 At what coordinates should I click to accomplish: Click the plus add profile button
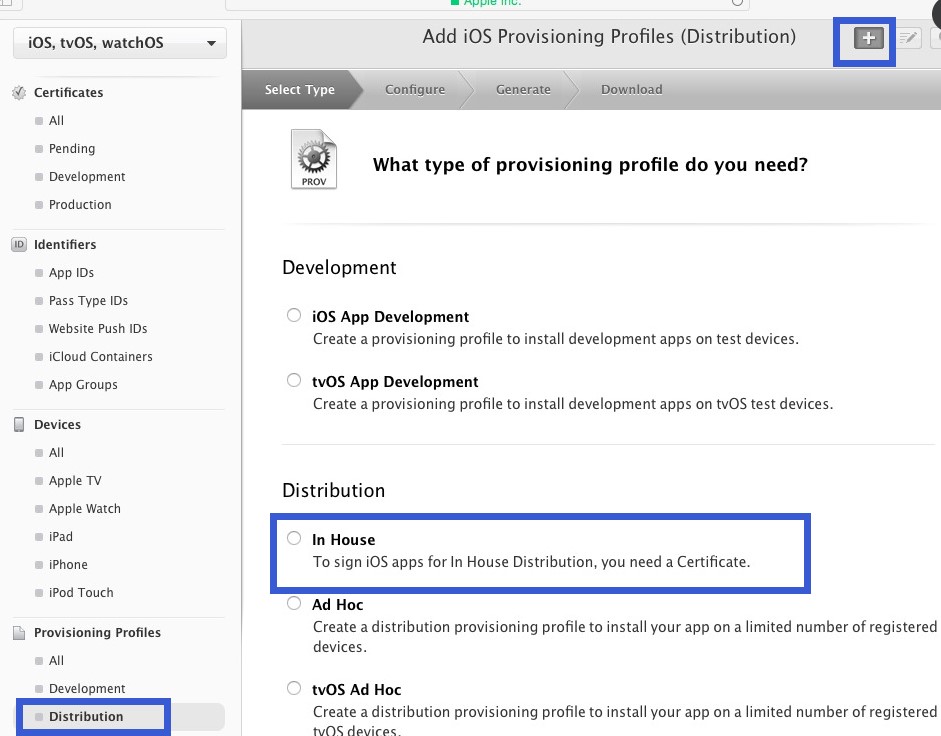868,38
